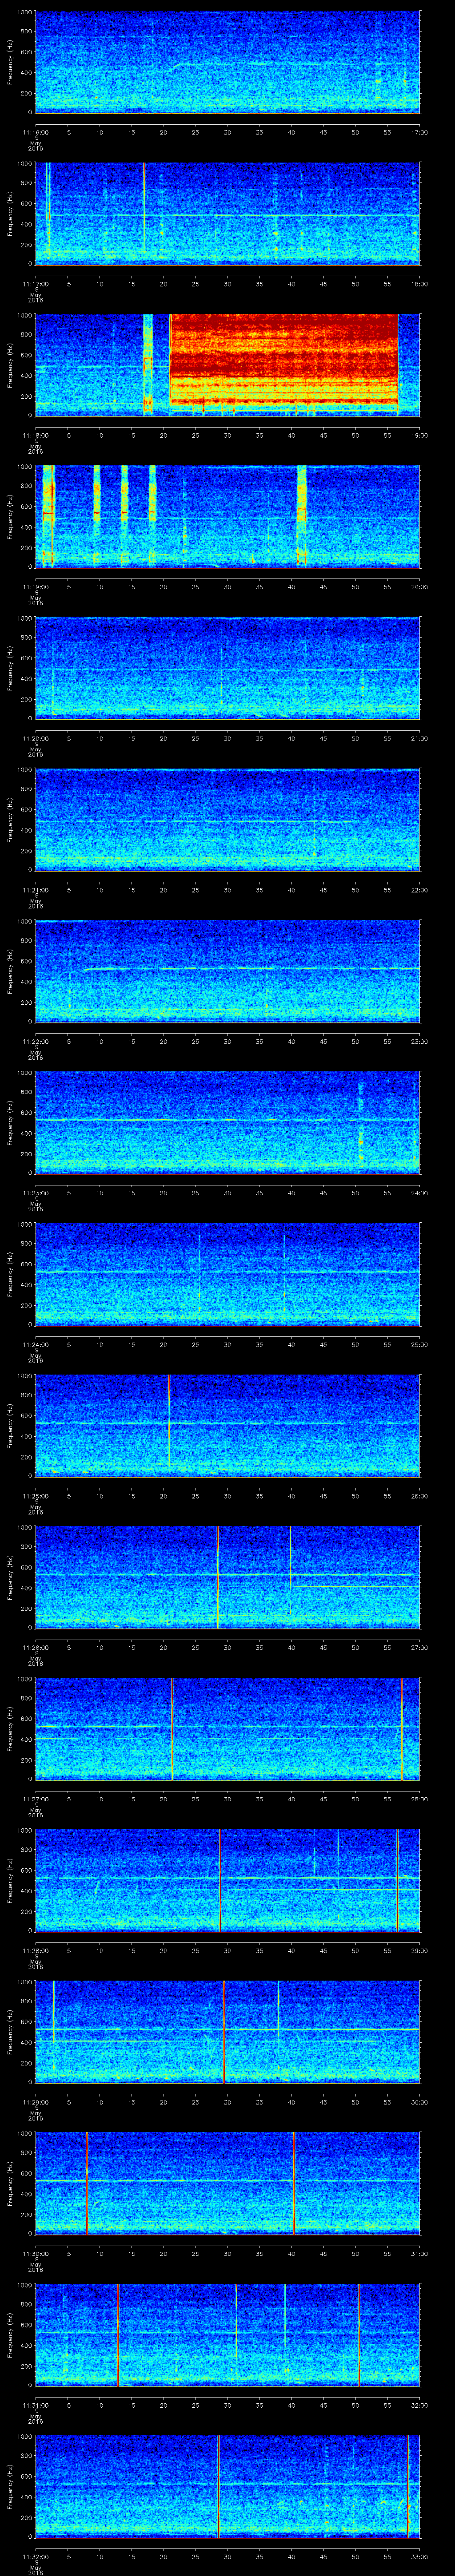Click the '11:19:00' start time label

point(35,587)
